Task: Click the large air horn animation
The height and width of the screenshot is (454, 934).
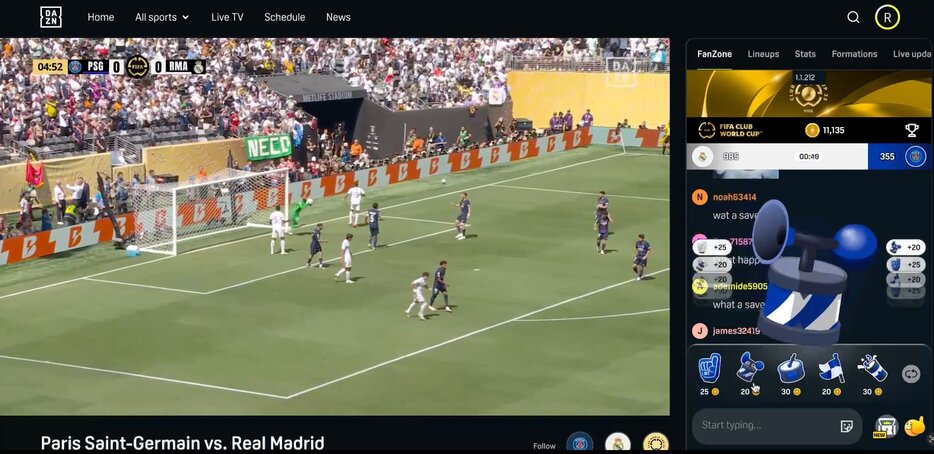Action: coord(813,271)
